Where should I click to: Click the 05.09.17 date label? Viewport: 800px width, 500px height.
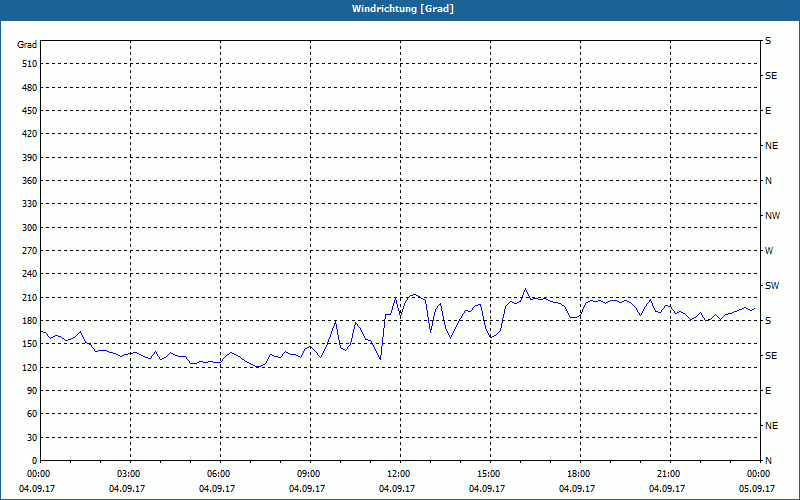(757, 489)
